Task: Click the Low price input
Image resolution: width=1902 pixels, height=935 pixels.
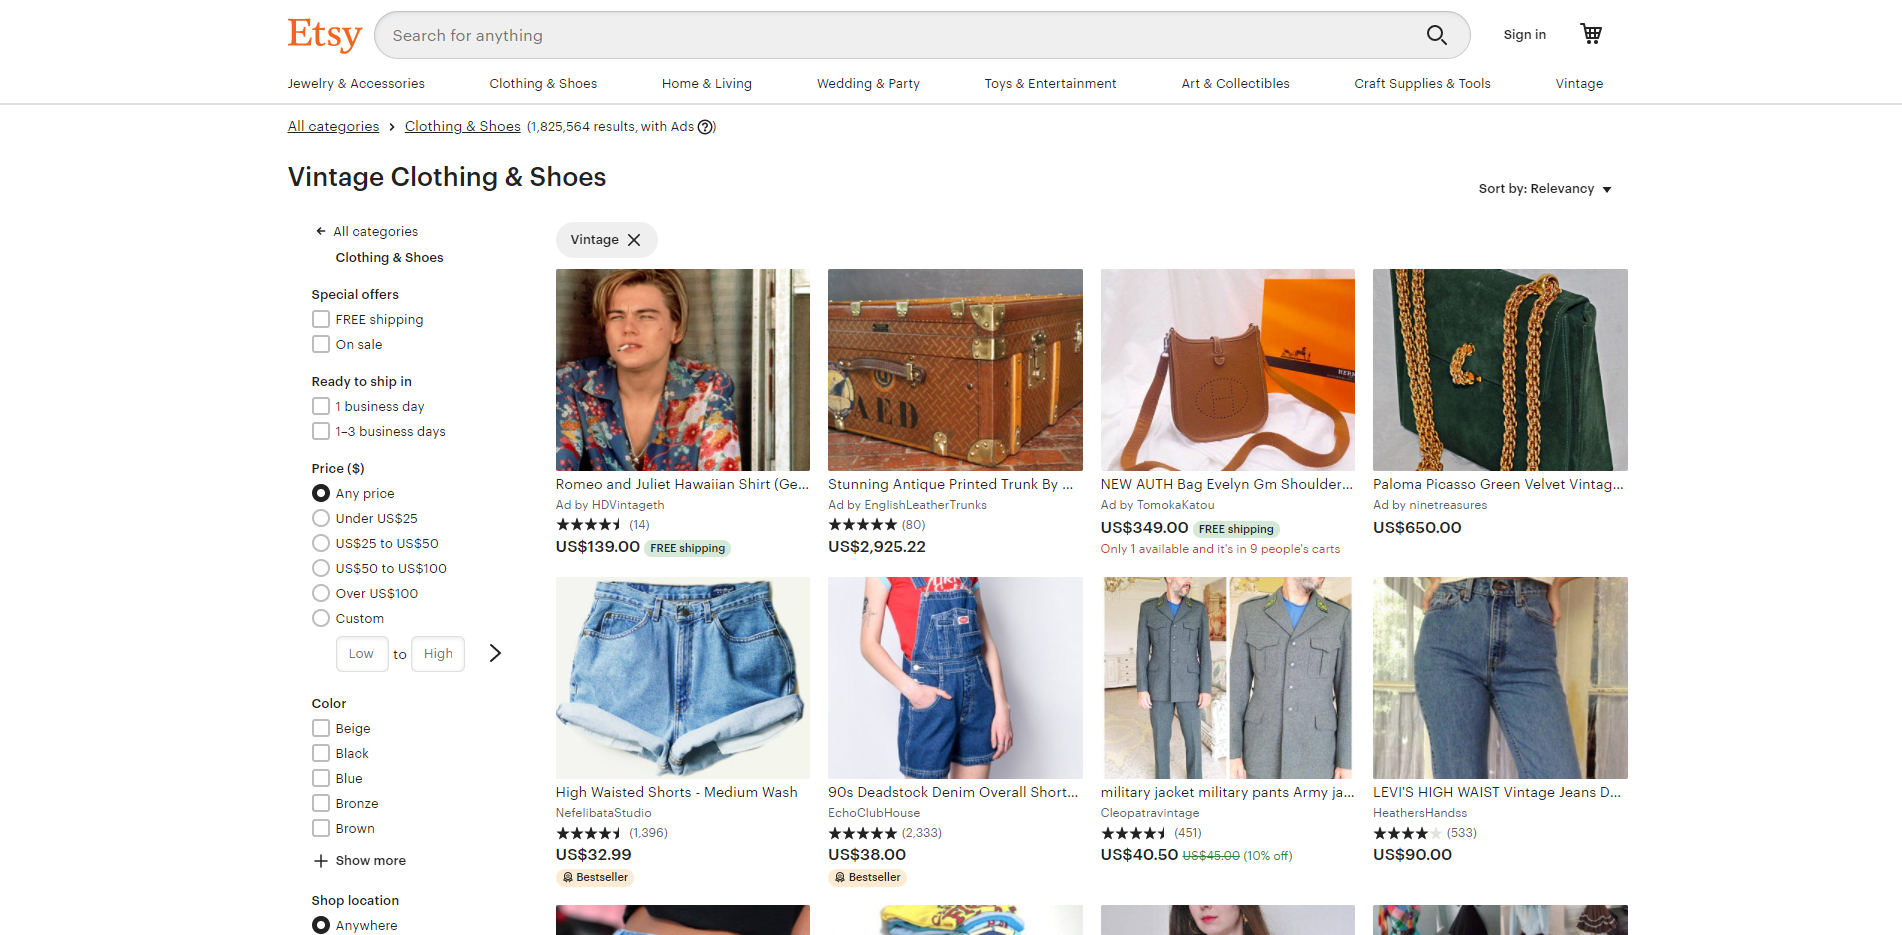Action: pos(361,654)
